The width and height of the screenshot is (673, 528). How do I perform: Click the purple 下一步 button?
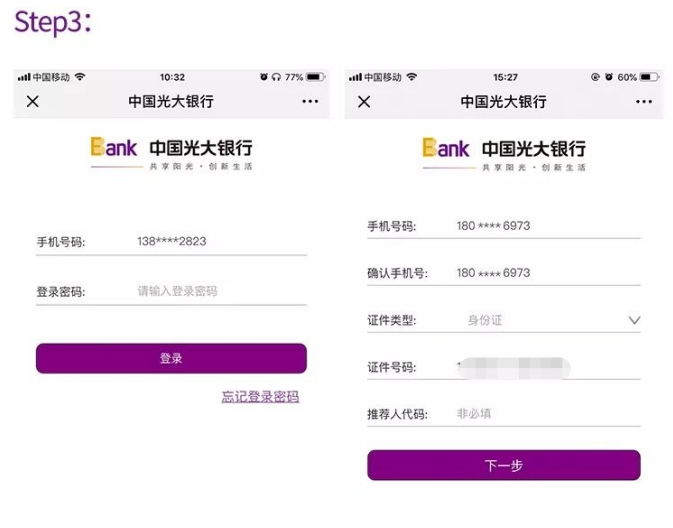[x=504, y=465]
